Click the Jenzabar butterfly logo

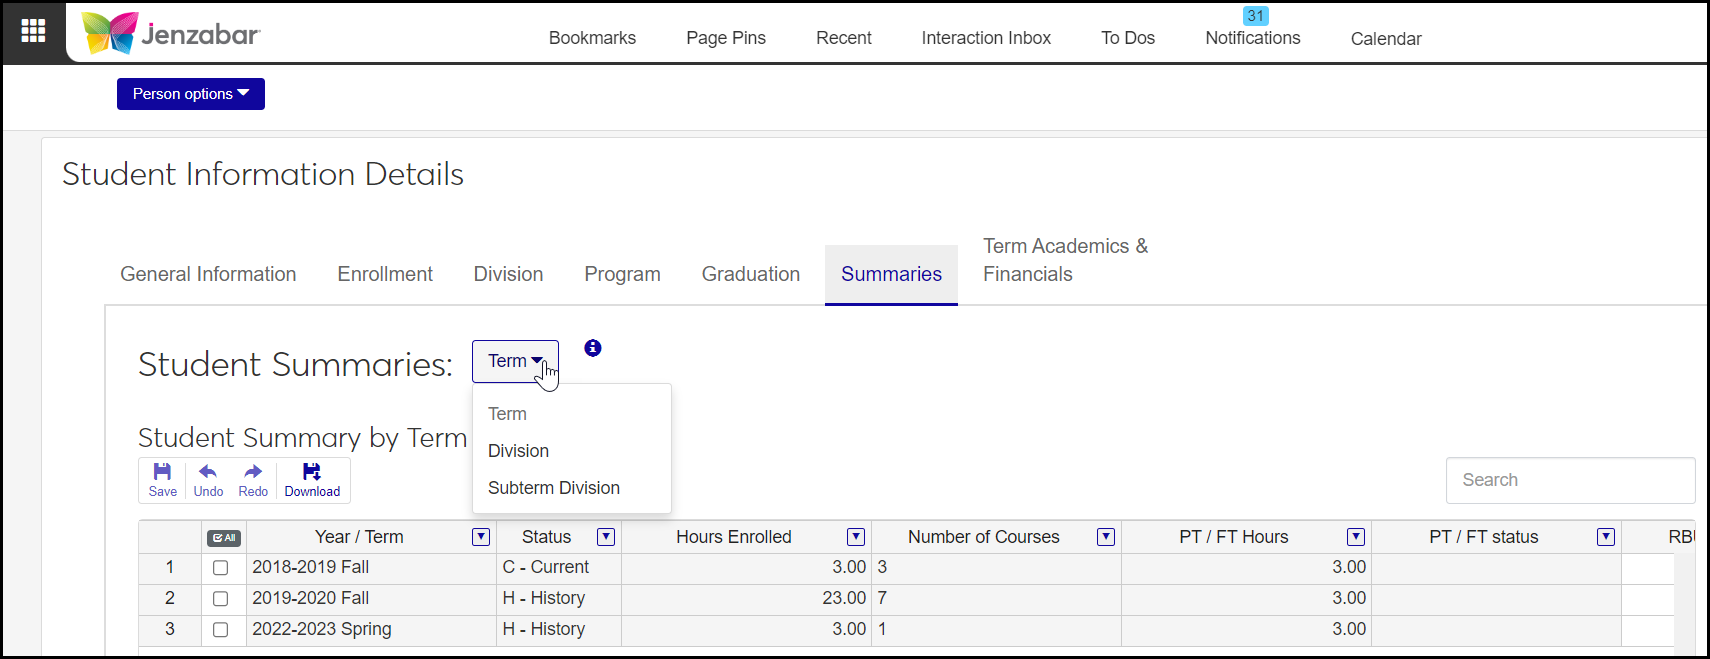coord(110,33)
